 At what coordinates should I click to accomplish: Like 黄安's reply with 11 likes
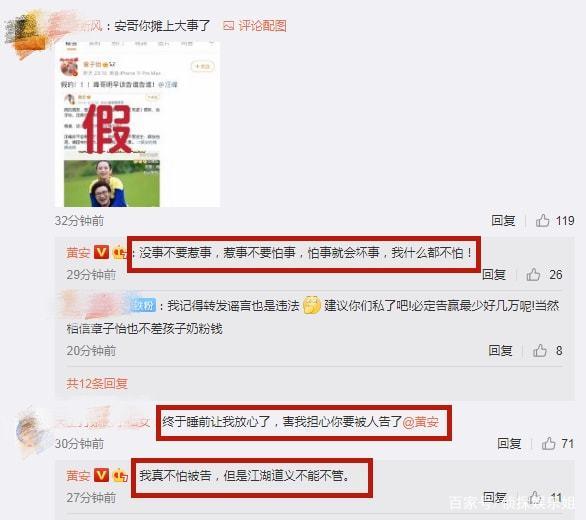(x=534, y=498)
